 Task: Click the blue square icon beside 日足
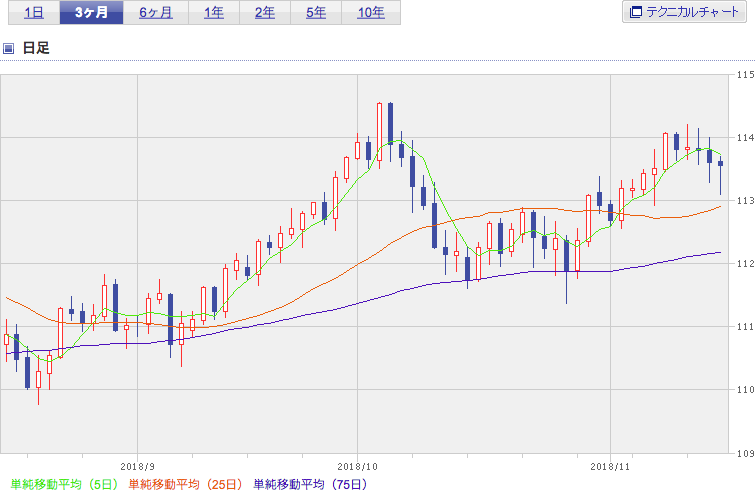(8, 48)
